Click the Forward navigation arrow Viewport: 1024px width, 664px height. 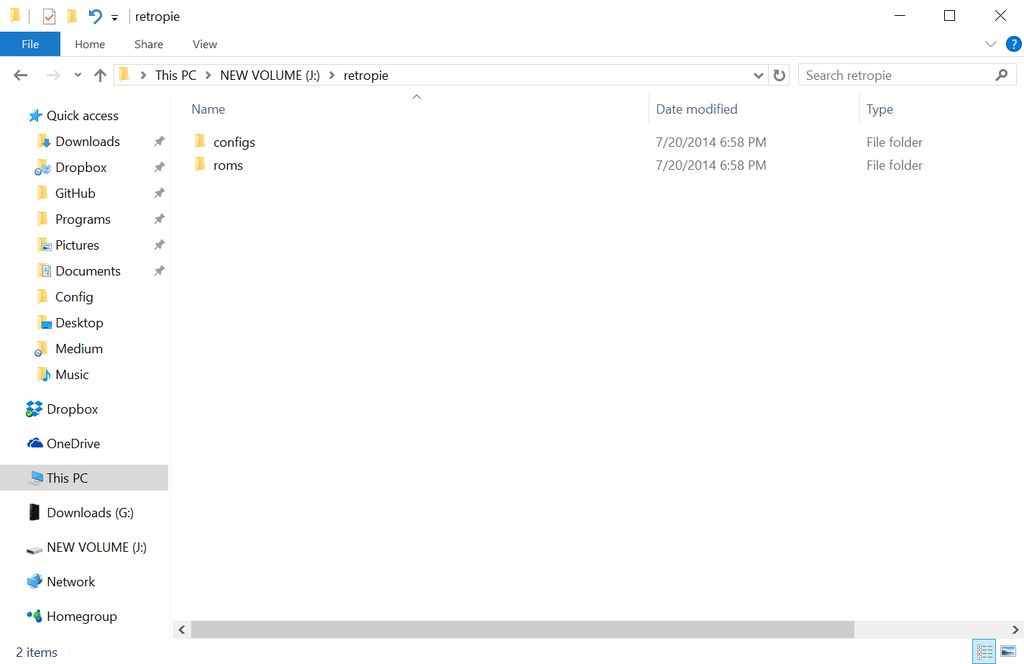[53, 75]
